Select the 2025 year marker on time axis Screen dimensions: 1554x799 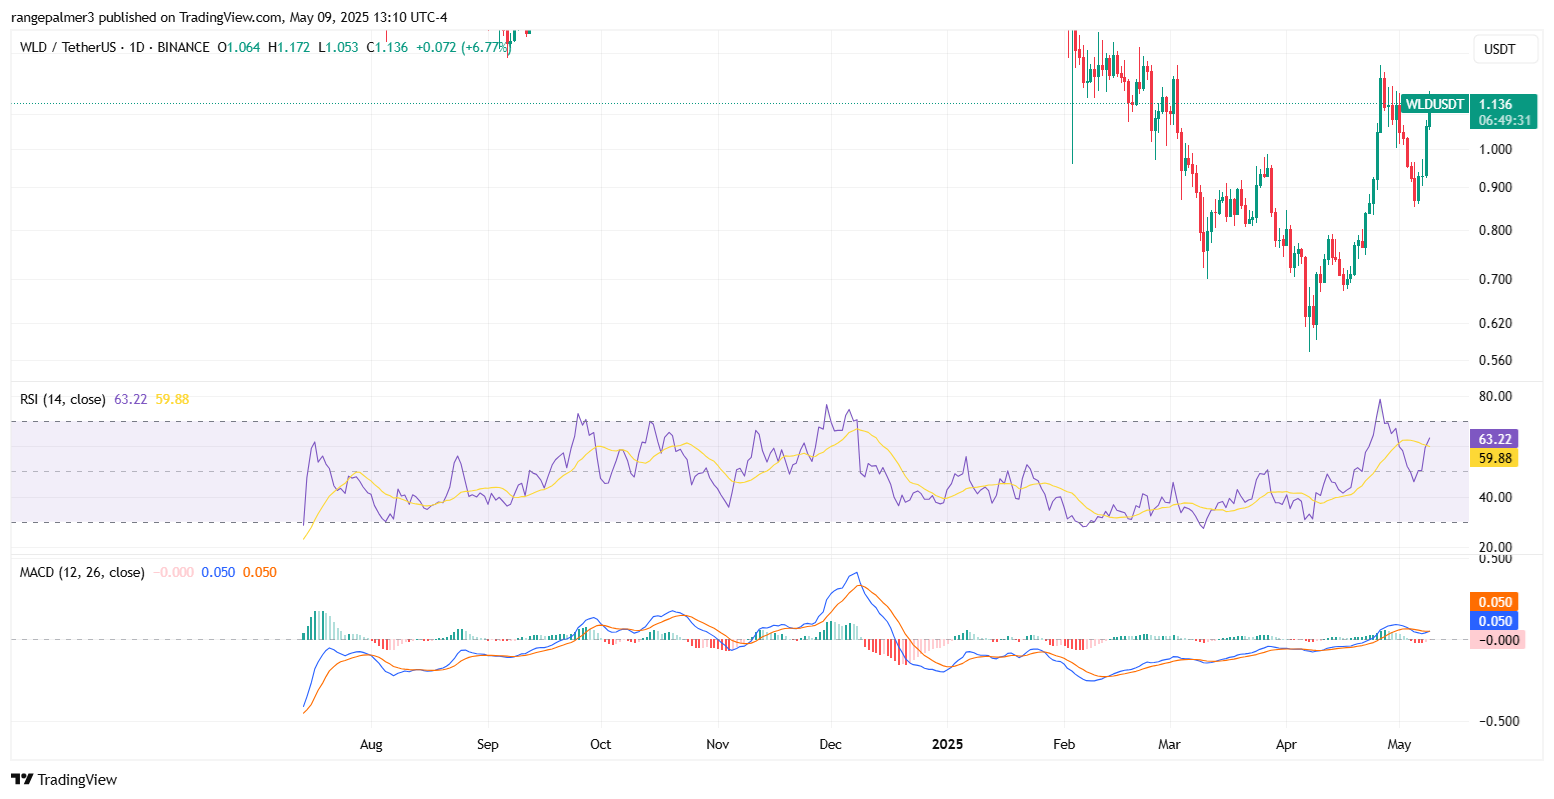click(947, 745)
